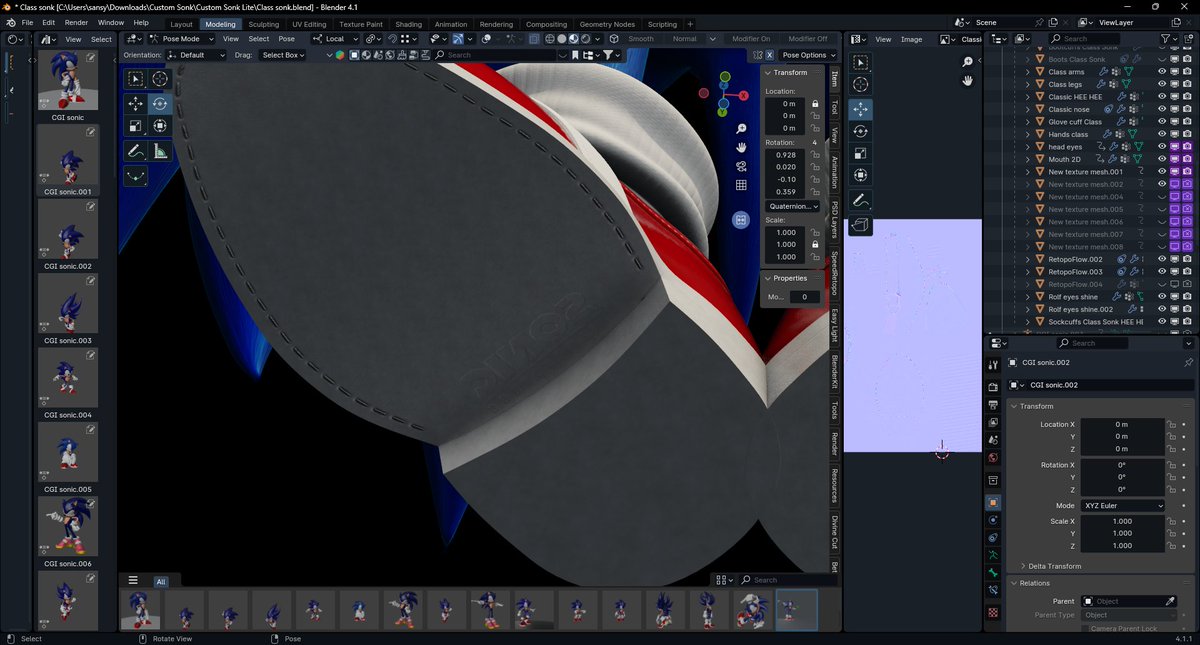This screenshot has height=645, width=1200.
Task: Click the Modifier Off button
Action: pyautogui.click(x=808, y=39)
